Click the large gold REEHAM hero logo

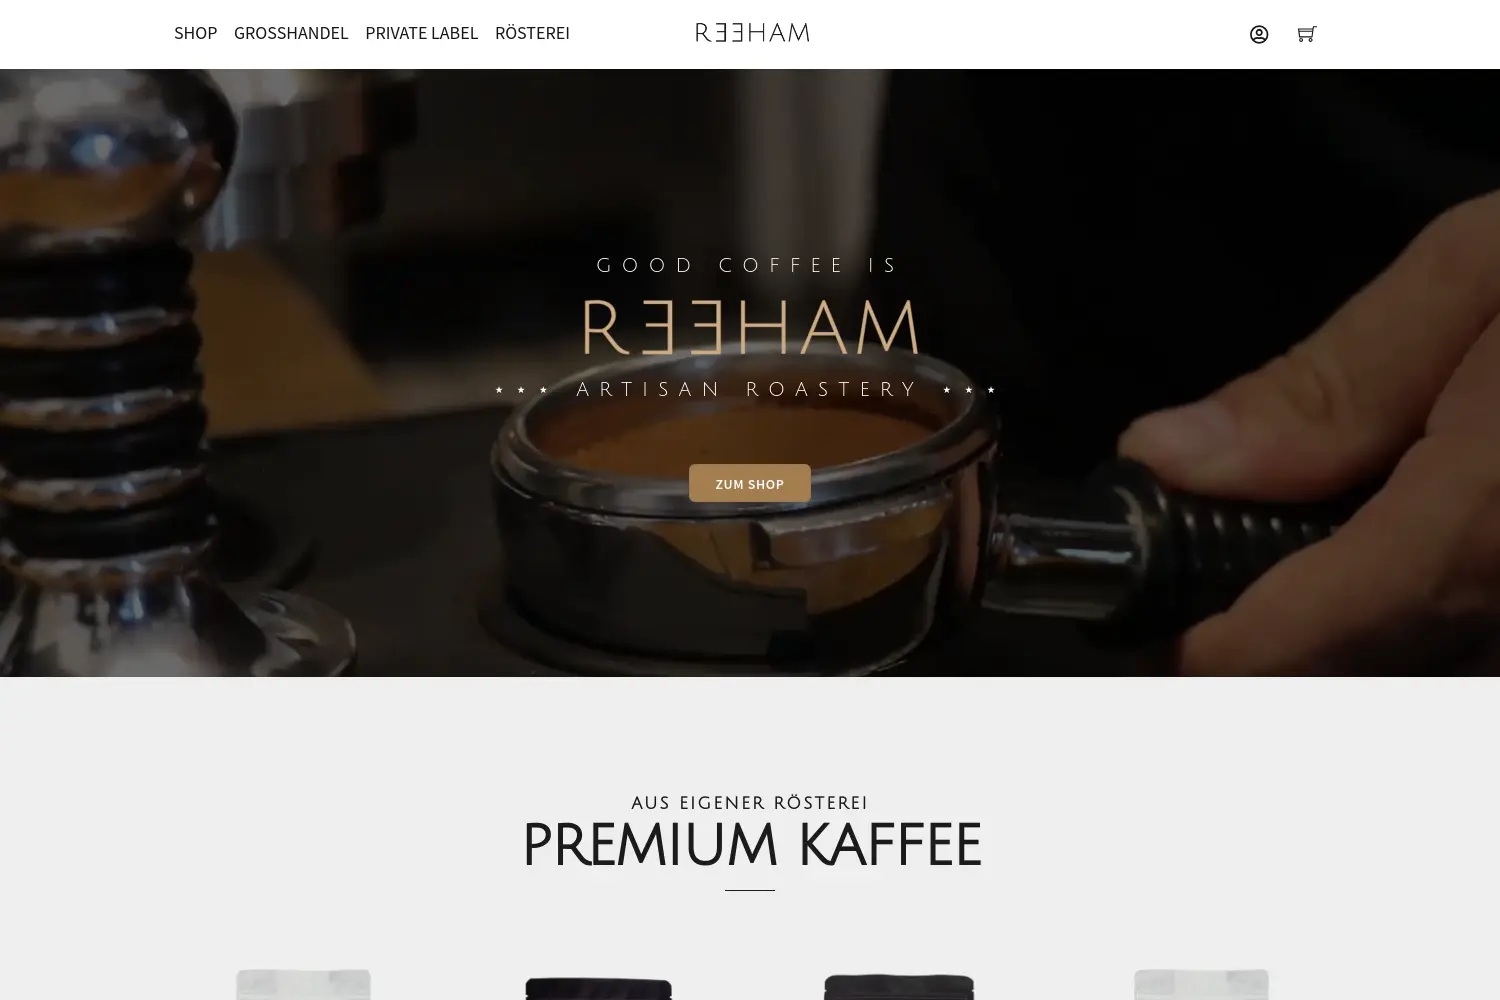point(750,327)
